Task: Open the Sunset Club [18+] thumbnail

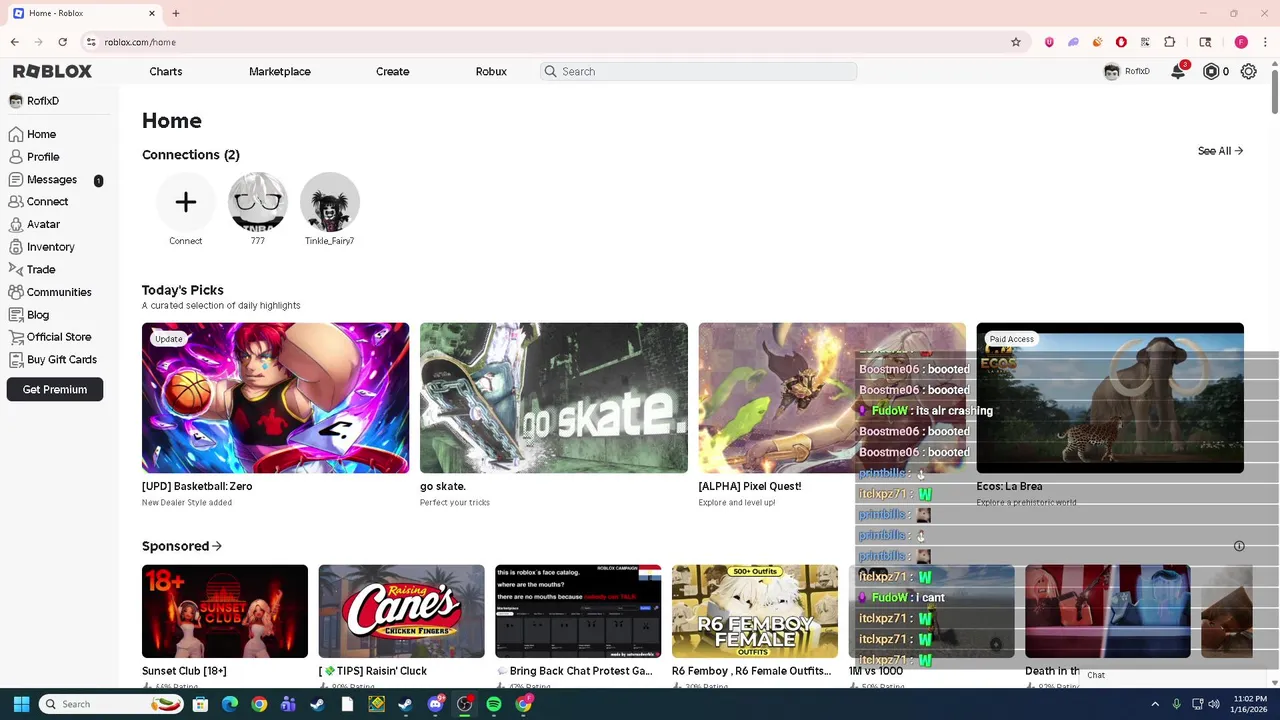Action: pos(225,611)
